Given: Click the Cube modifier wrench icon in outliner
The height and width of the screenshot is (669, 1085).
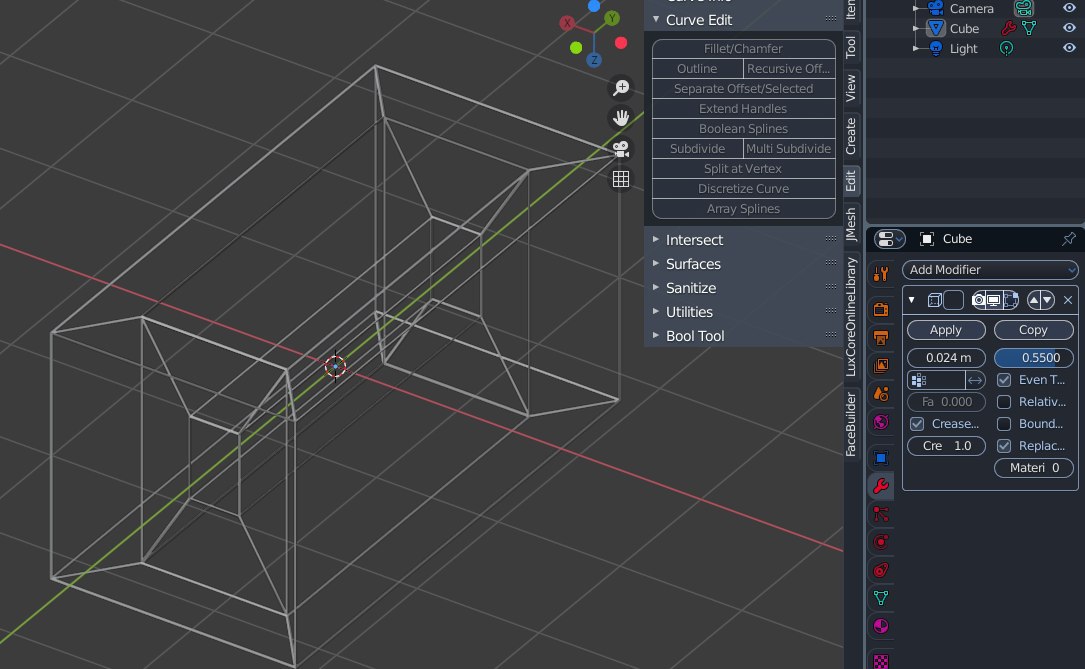Looking at the screenshot, I should click(1008, 28).
